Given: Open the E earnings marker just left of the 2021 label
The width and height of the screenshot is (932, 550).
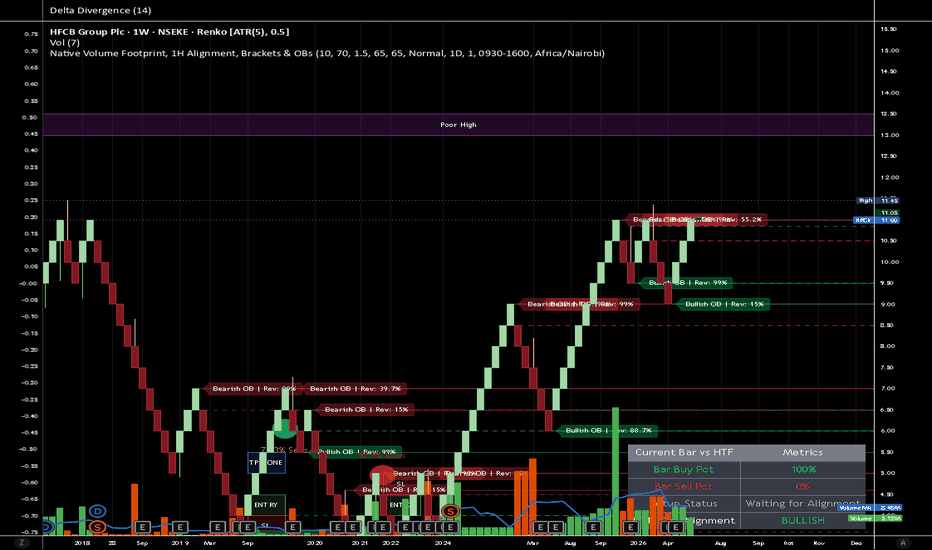Looking at the screenshot, I should 352,527.
